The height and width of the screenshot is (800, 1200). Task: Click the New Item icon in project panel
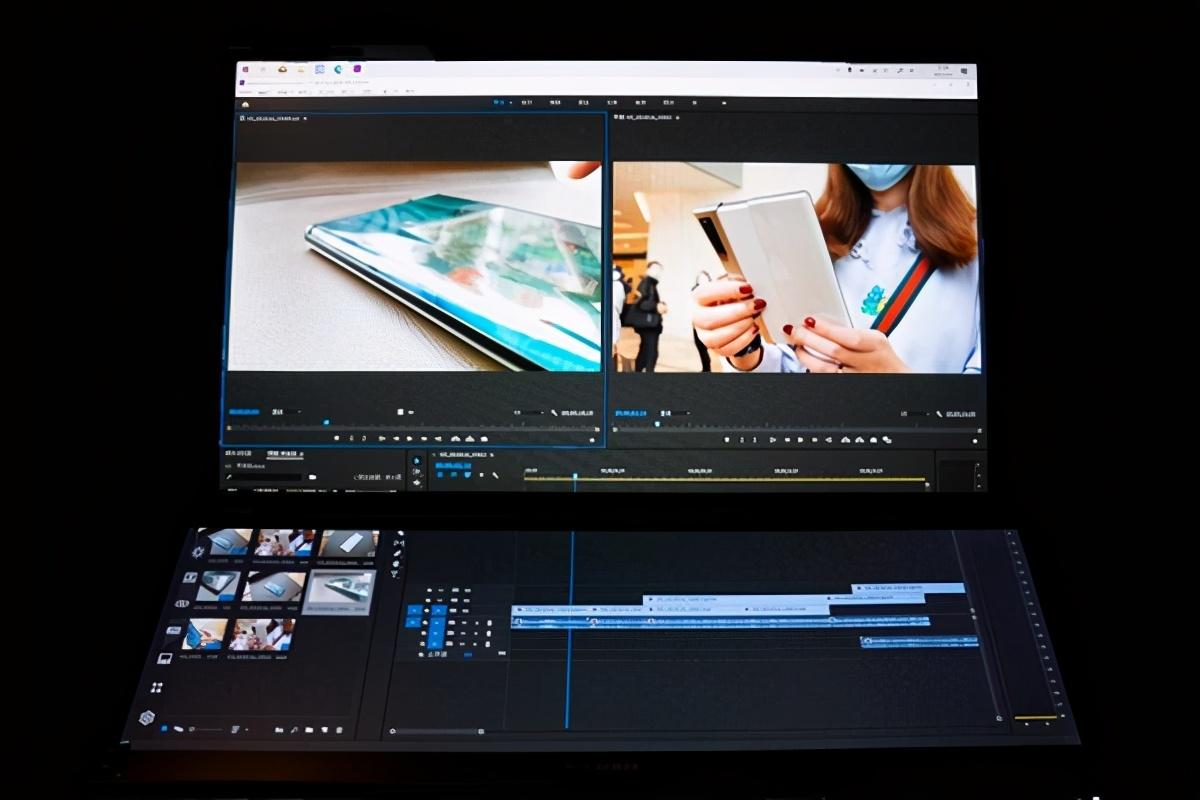tap(324, 730)
